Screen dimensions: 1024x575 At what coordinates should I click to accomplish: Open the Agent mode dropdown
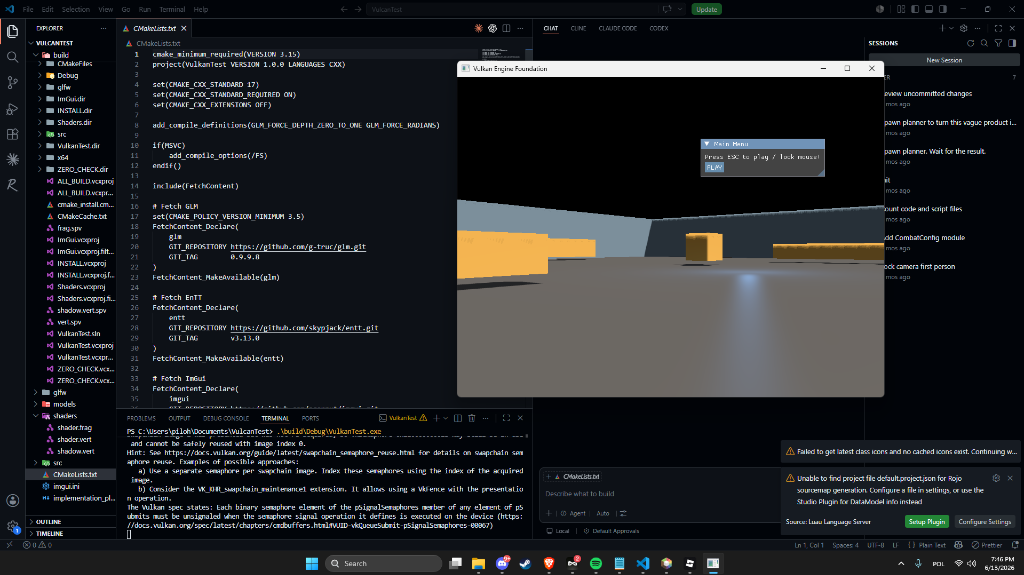[573, 513]
